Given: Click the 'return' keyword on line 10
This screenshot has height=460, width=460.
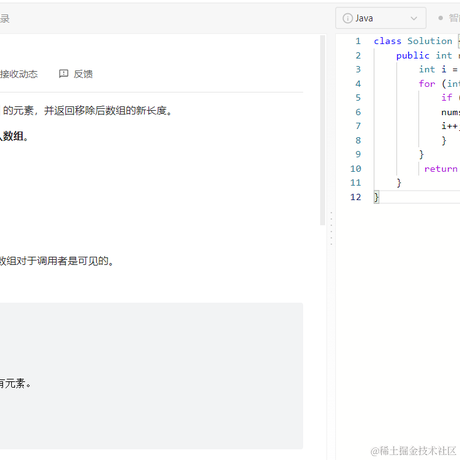Looking at the screenshot, I should point(441,169).
